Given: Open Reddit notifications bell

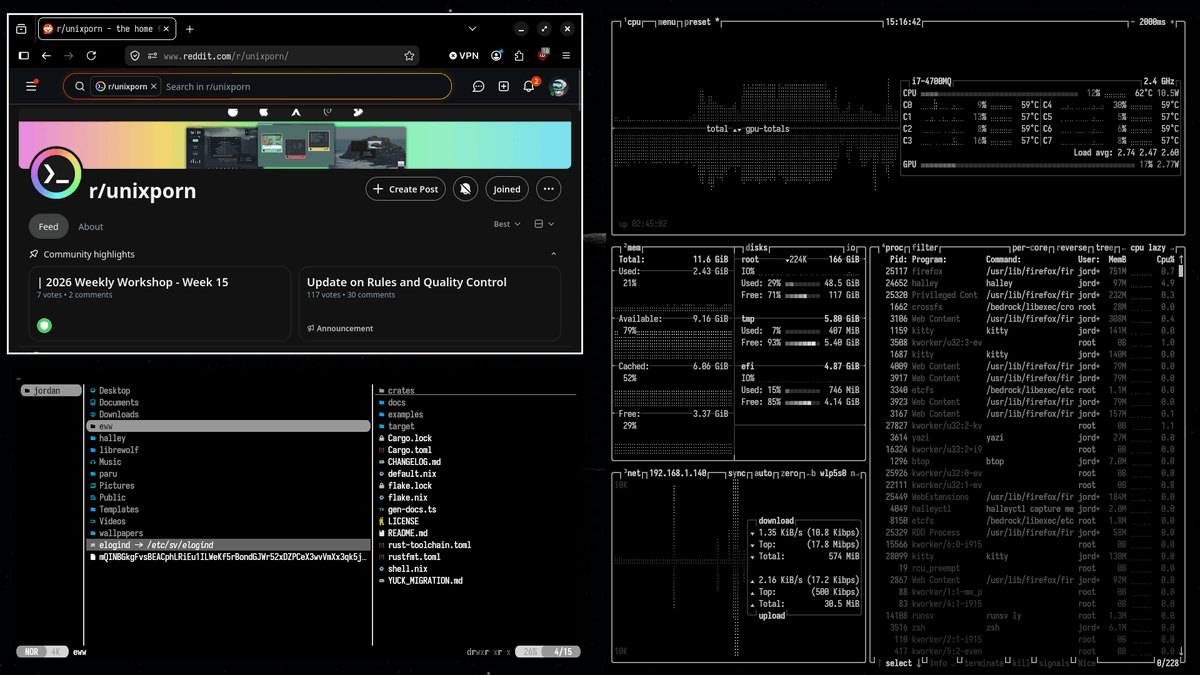Looking at the screenshot, I should coord(529,86).
